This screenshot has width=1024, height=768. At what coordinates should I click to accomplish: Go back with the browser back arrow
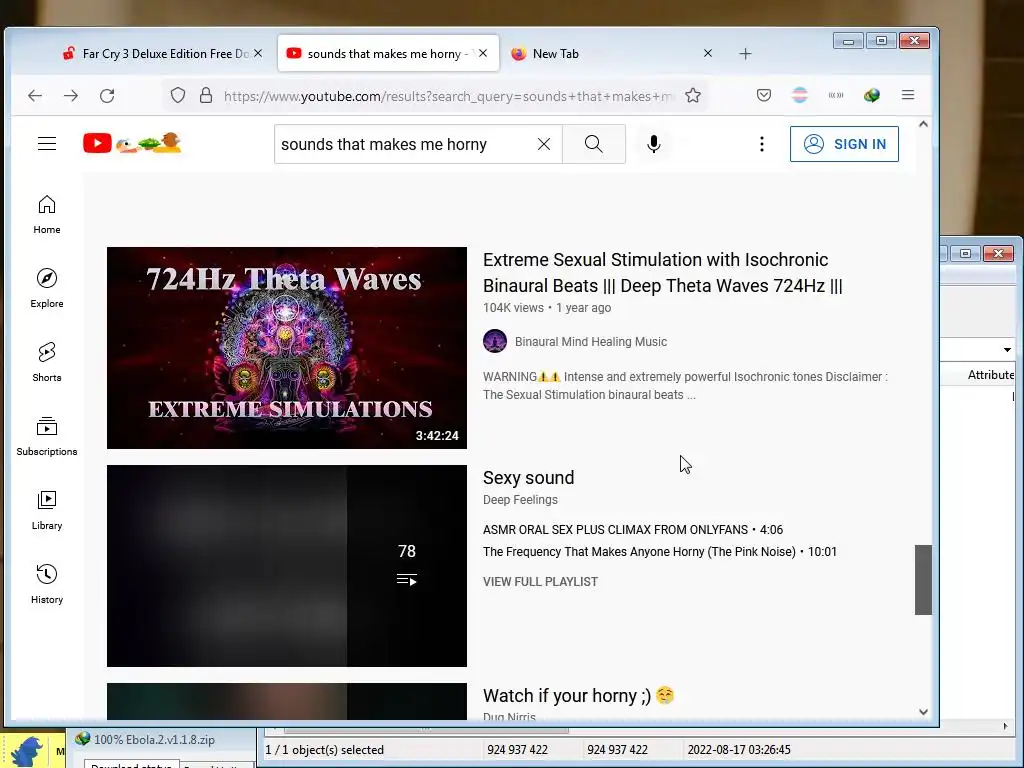[x=35, y=96]
